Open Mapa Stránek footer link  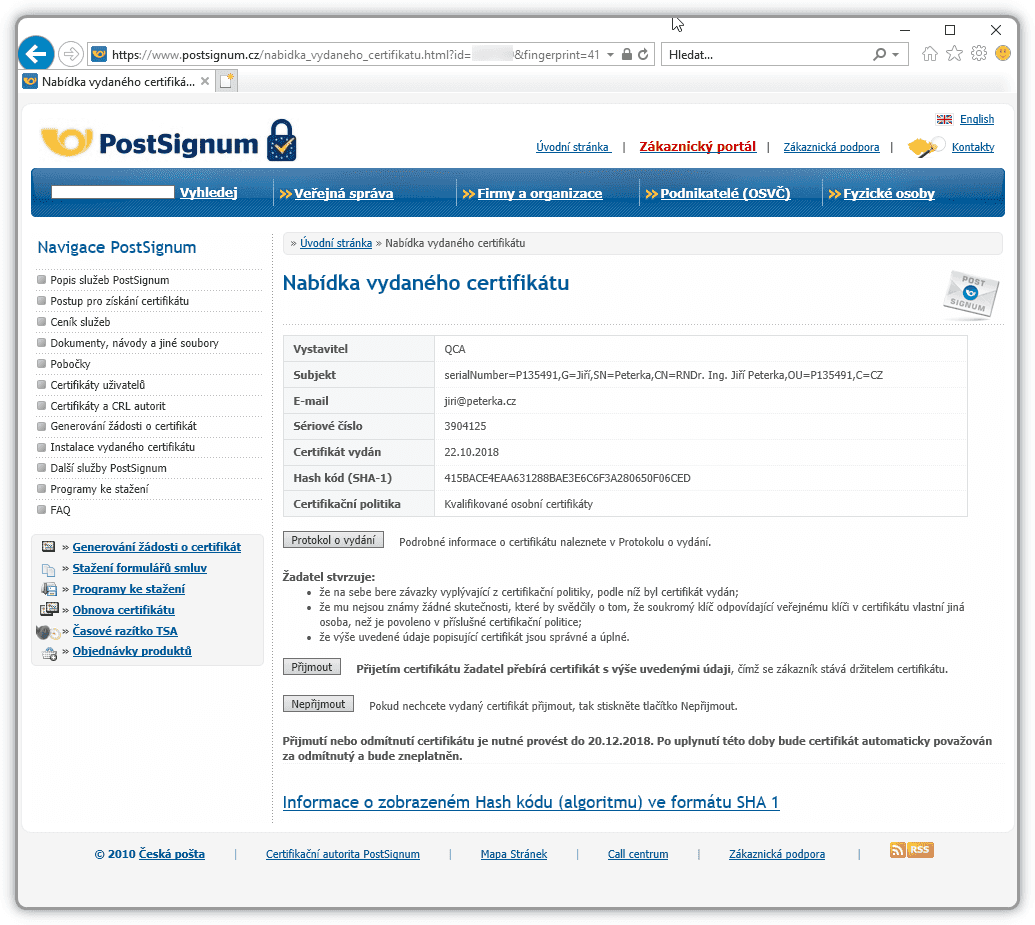pos(514,854)
